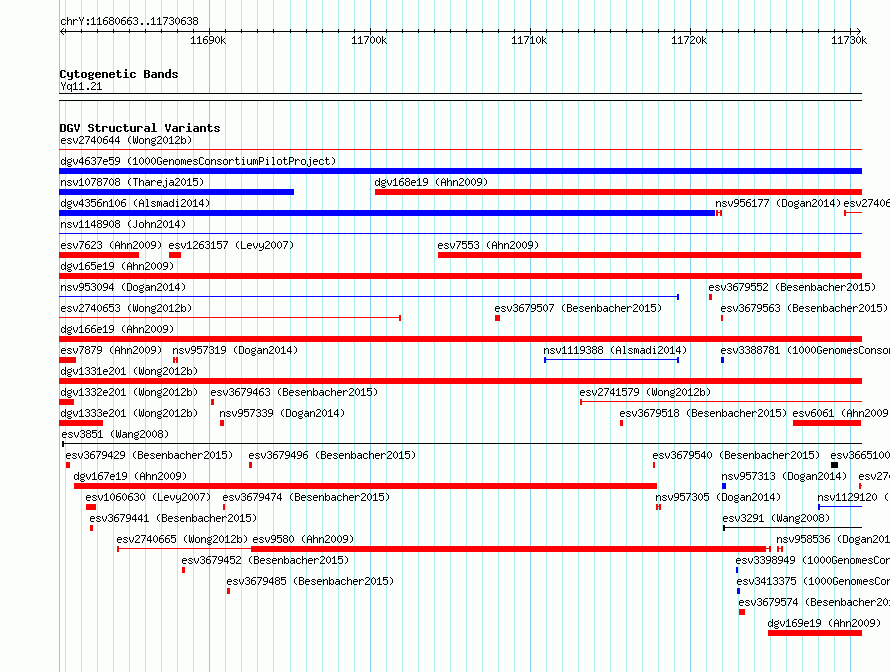
Task: Click esv3679452 (Besenbacher2015) label
Action: click(x=265, y=560)
